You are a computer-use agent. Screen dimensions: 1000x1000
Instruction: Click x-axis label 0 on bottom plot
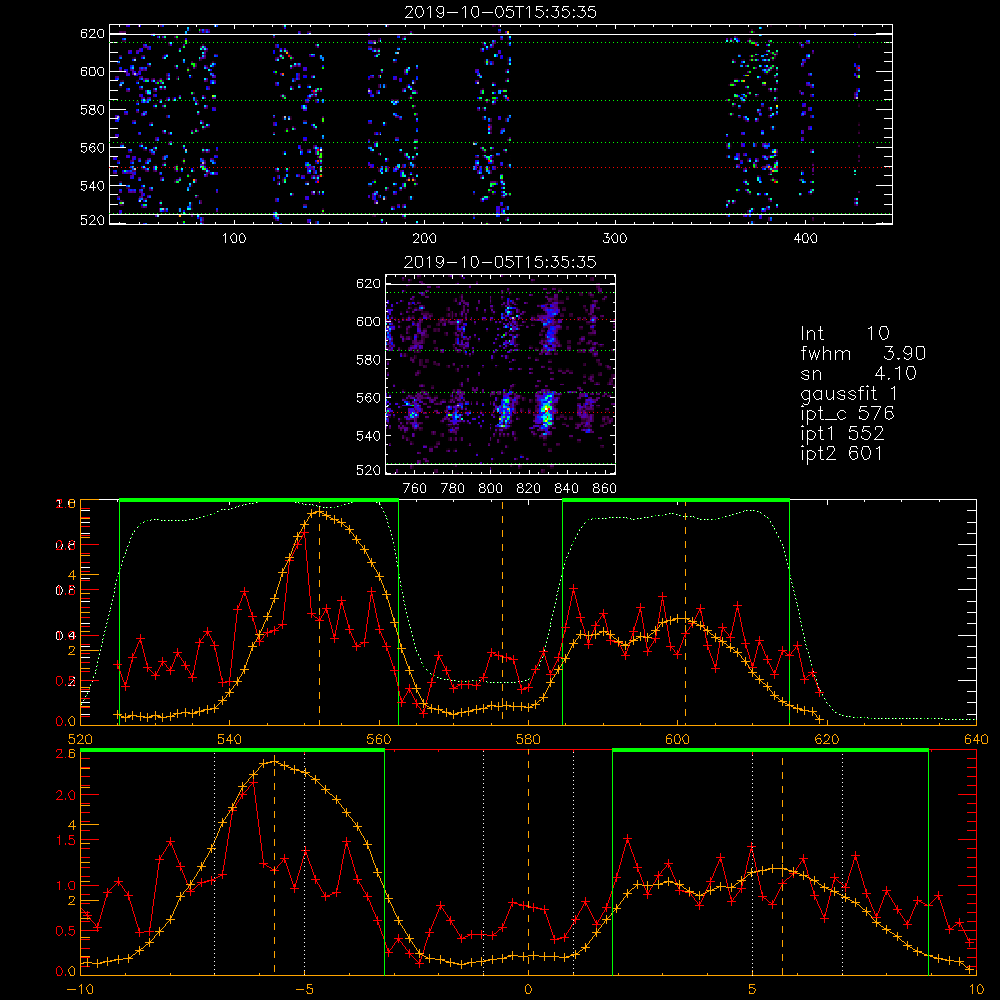click(x=528, y=989)
